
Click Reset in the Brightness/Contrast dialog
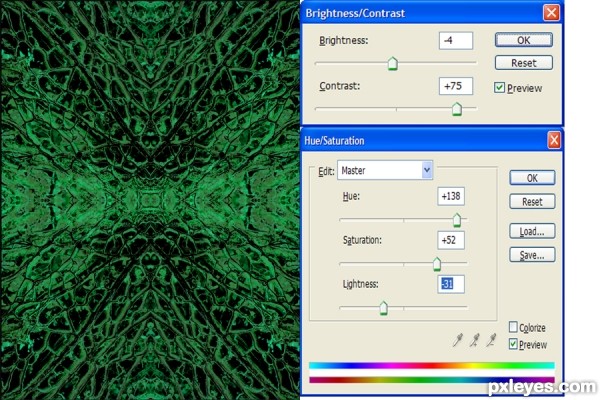click(523, 63)
